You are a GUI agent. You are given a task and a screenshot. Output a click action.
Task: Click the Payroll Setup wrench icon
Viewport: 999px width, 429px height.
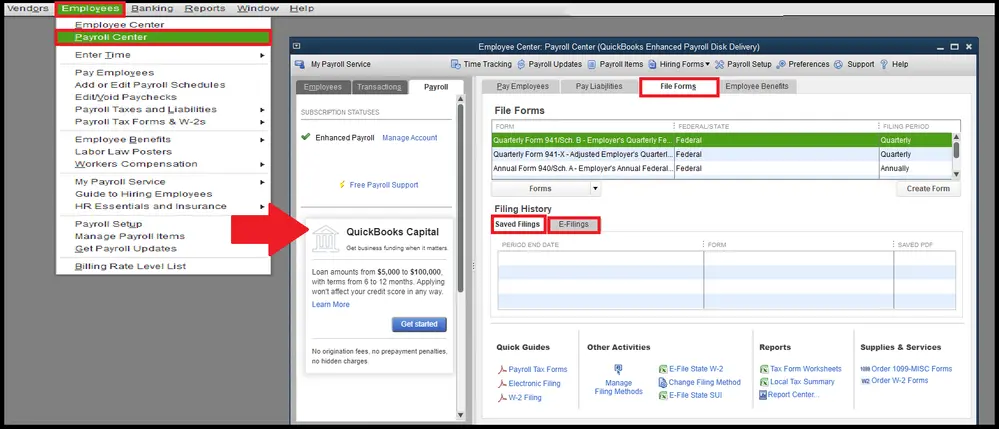(720, 64)
